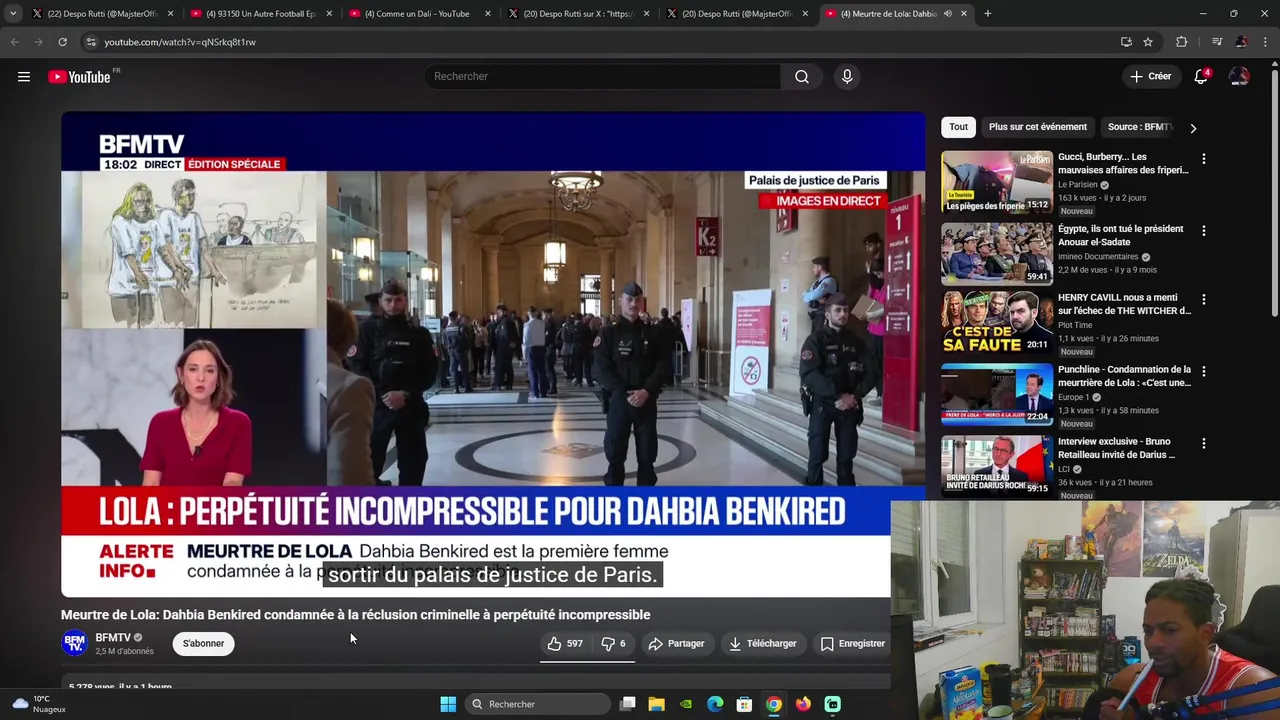This screenshot has width=1280, height=720.
Task: Open the HENRY CAVILL nous a menti video
Action: coord(1124,304)
